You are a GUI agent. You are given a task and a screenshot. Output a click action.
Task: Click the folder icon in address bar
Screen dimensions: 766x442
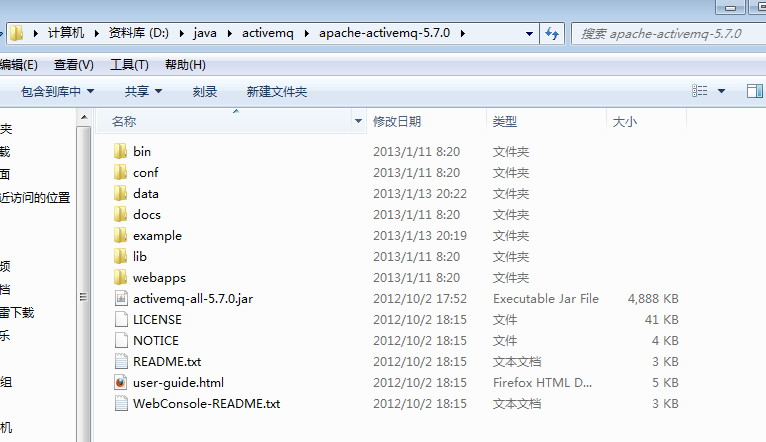tap(17, 33)
